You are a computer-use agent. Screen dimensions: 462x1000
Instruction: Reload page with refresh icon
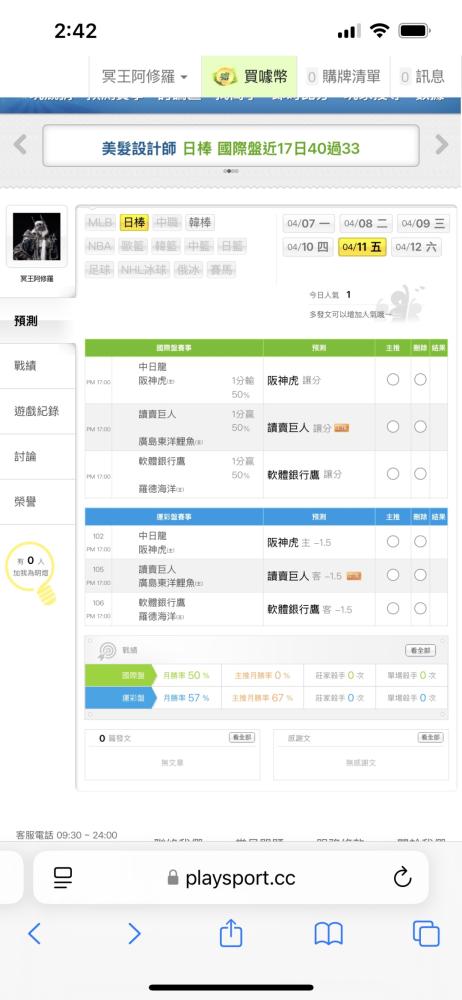click(403, 878)
